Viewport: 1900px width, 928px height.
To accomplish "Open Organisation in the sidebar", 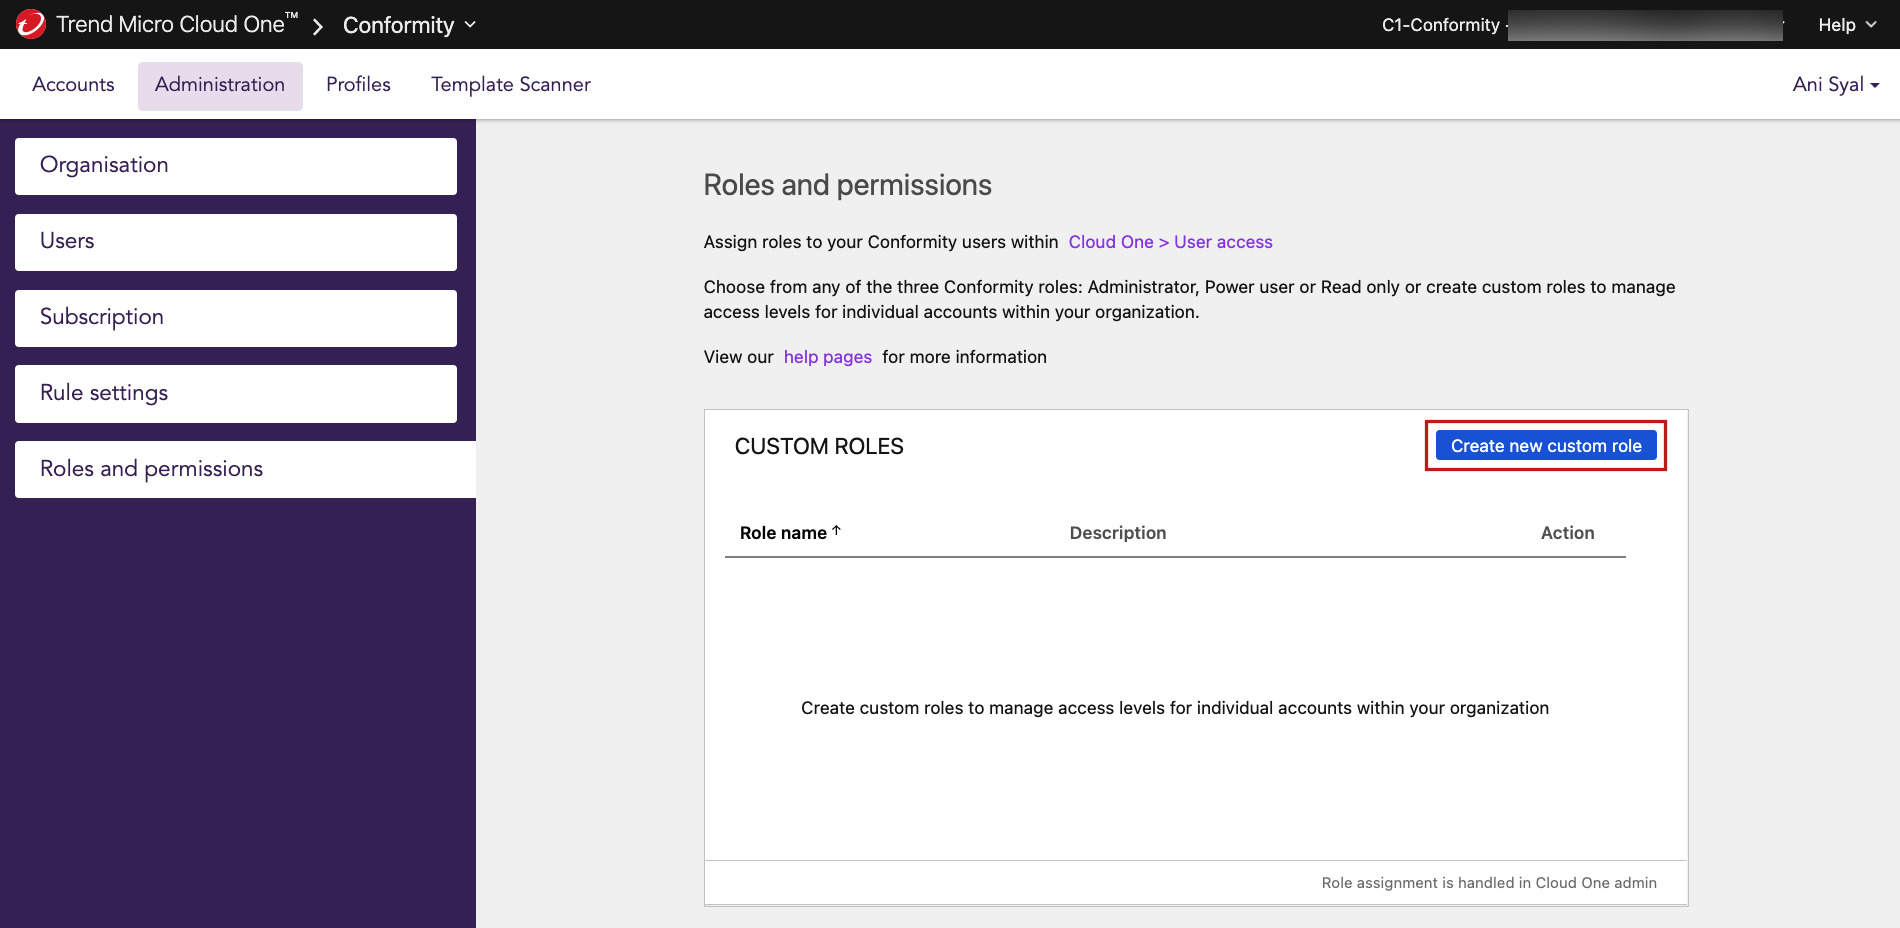I will tap(236, 166).
